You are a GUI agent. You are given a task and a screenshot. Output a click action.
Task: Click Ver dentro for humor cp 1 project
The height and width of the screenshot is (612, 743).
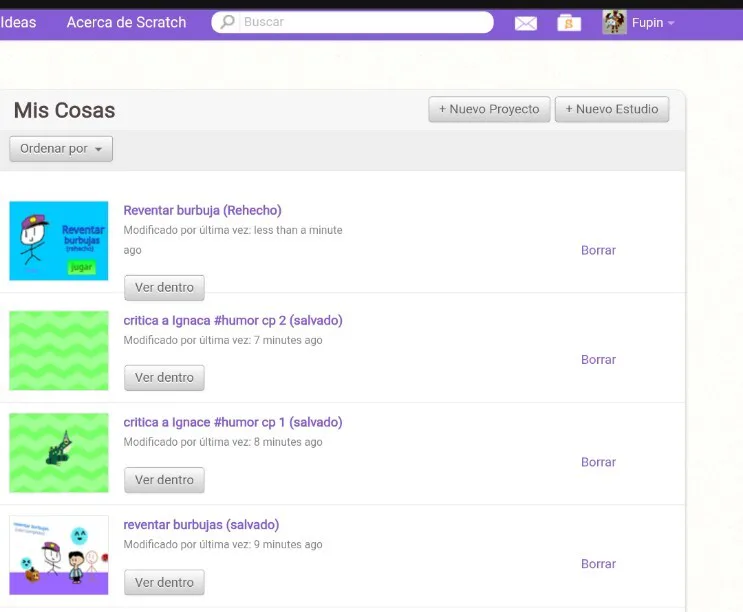click(x=164, y=480)
